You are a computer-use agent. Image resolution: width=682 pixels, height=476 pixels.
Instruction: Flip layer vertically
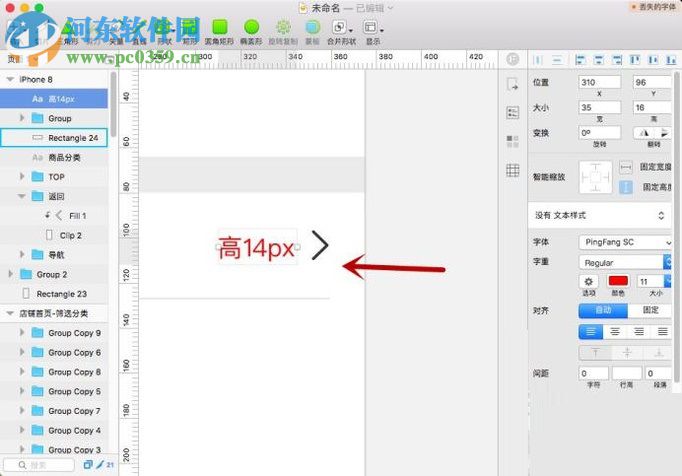664,133
